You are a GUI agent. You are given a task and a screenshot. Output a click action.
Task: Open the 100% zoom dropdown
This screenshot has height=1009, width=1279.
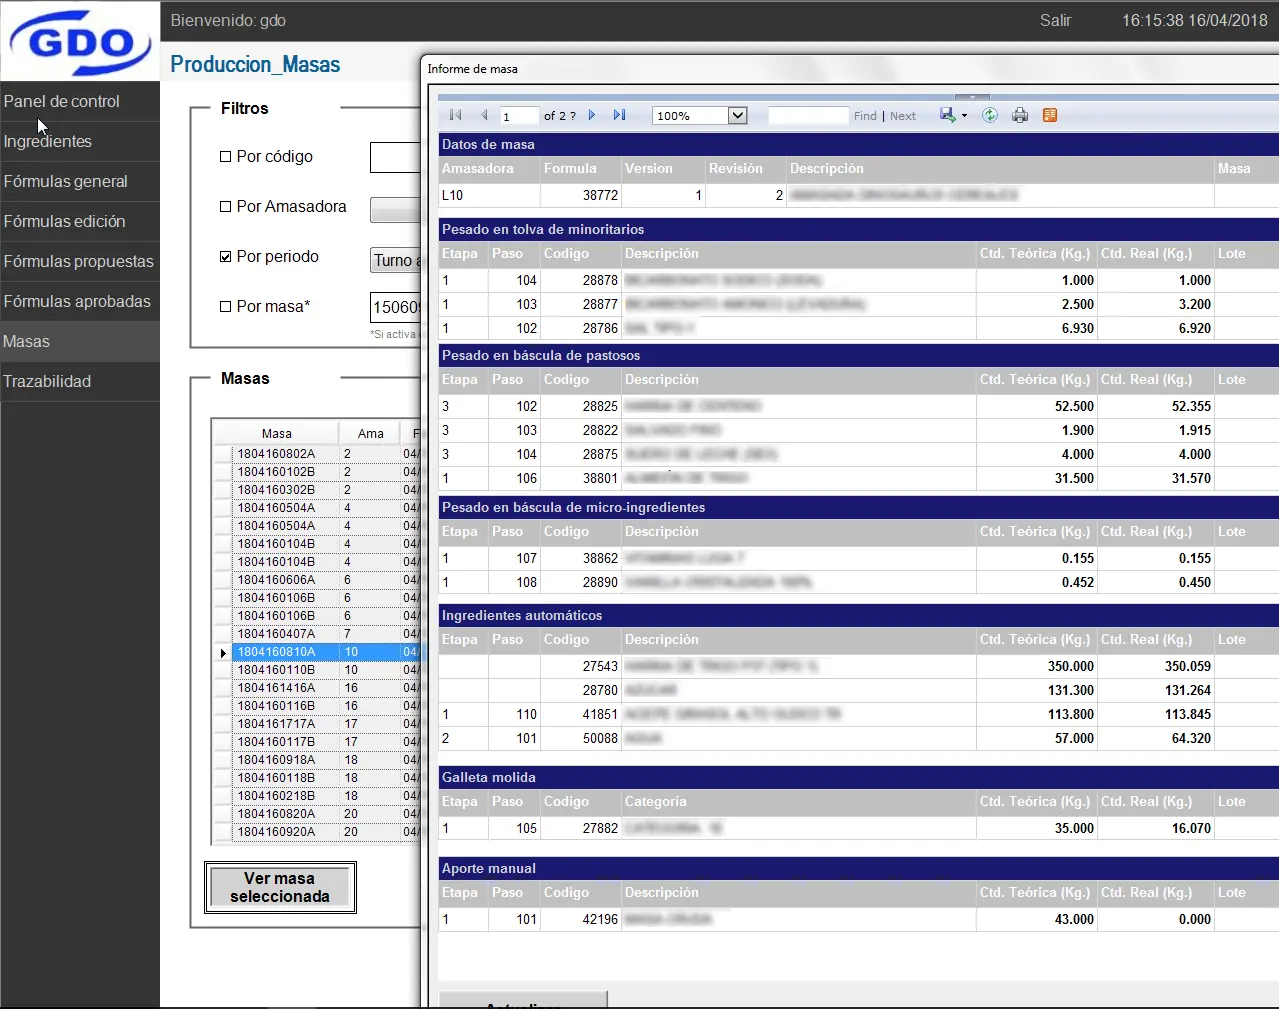point(738,115)
